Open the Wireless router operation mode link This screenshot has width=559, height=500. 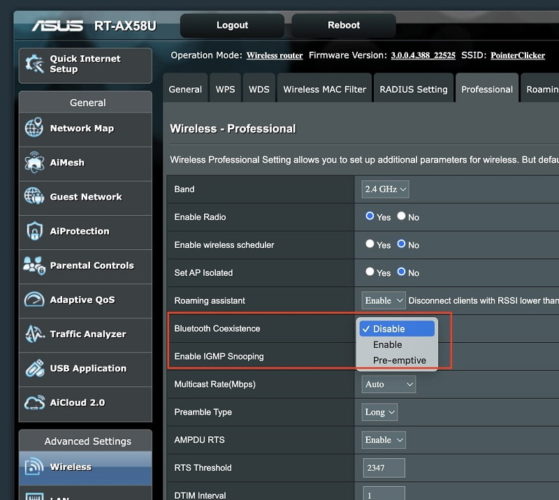[275, 56]
